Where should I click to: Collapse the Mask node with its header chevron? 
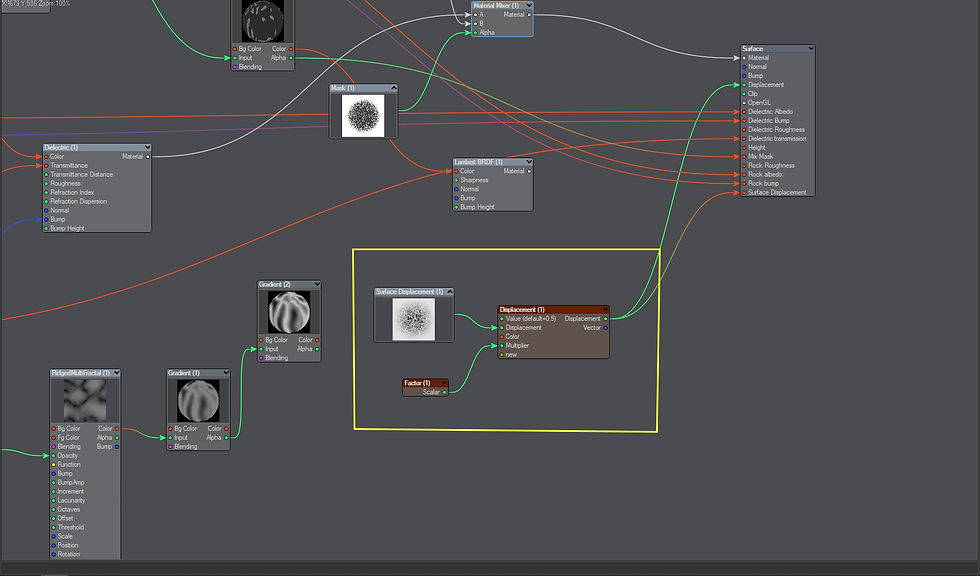point(393,88)
